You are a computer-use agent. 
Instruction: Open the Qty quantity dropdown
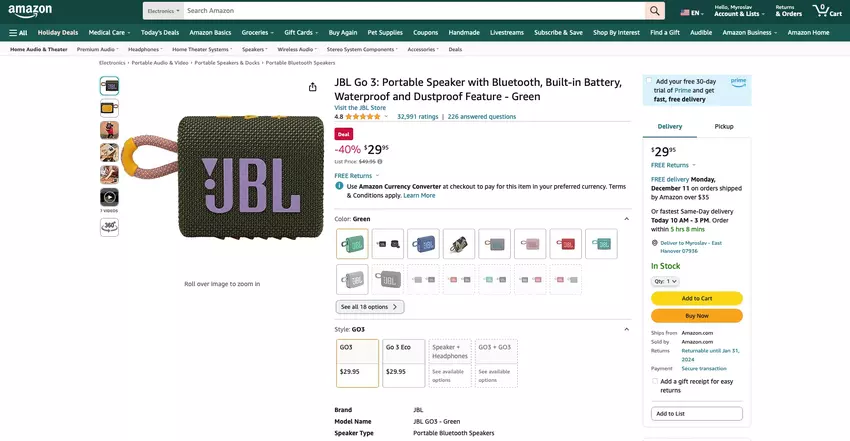665,281
